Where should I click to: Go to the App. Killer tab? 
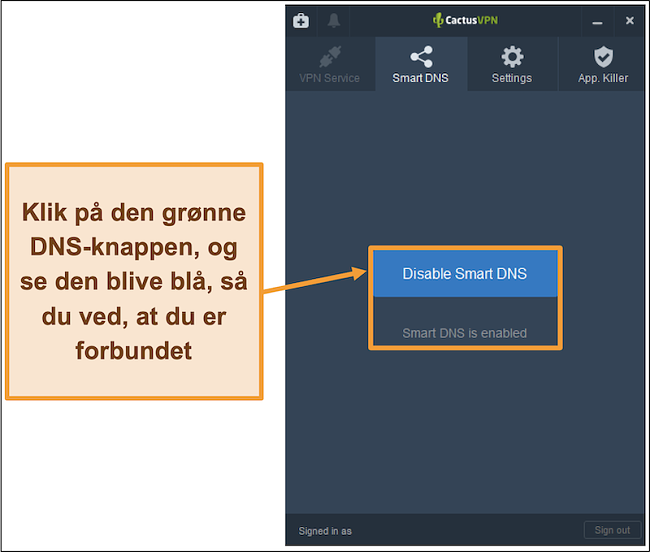tap(603, 64)
